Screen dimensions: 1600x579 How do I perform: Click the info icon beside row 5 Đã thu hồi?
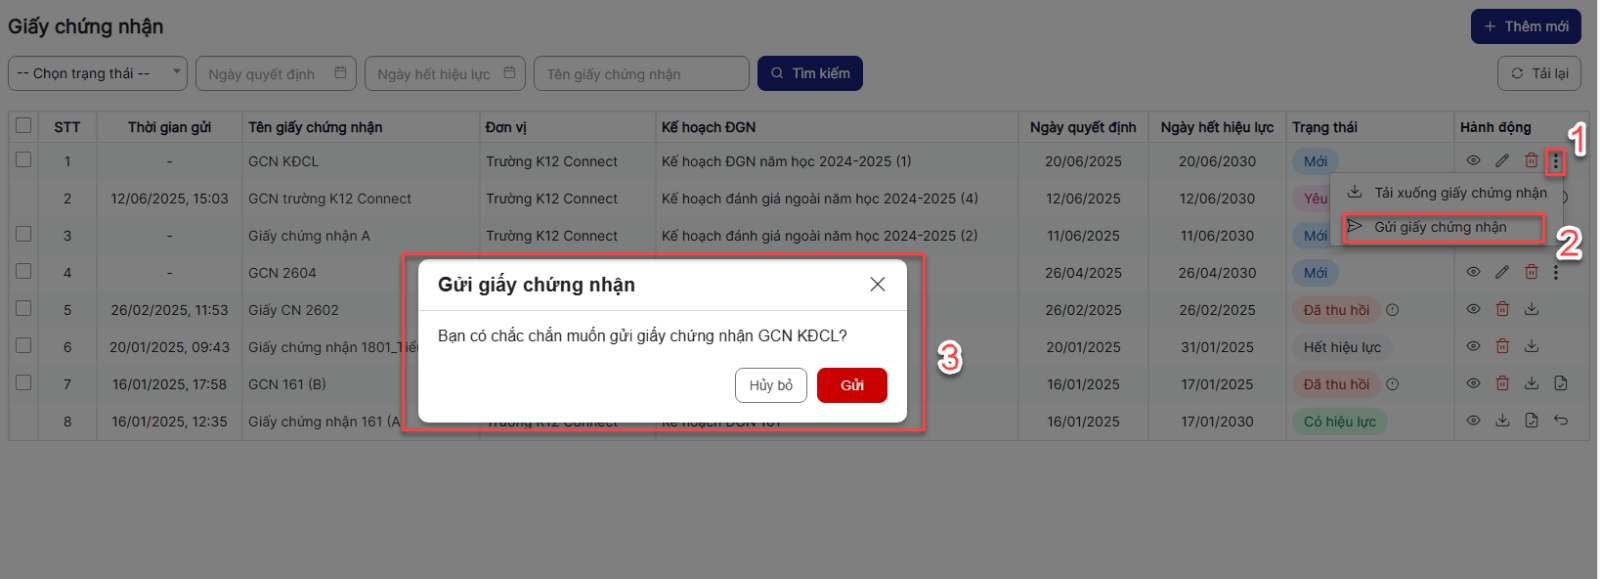pos(1392,310)
